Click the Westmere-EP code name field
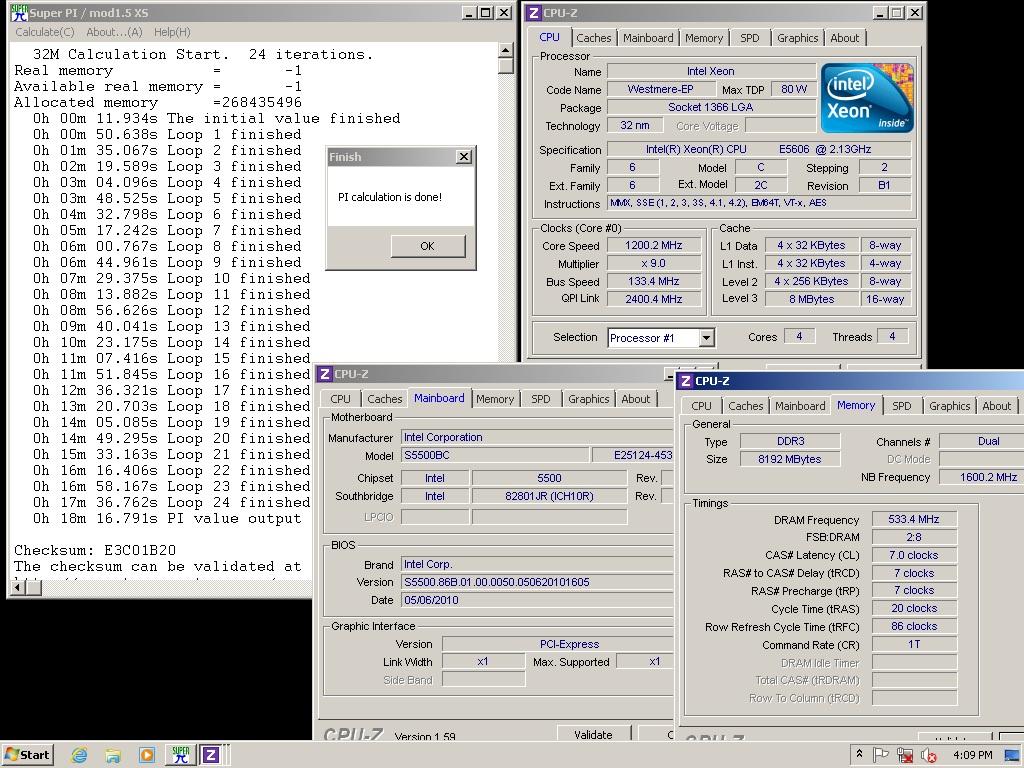Image resolution: width=1024 pixels, height=768 pixels. click(x=660, y=89)
